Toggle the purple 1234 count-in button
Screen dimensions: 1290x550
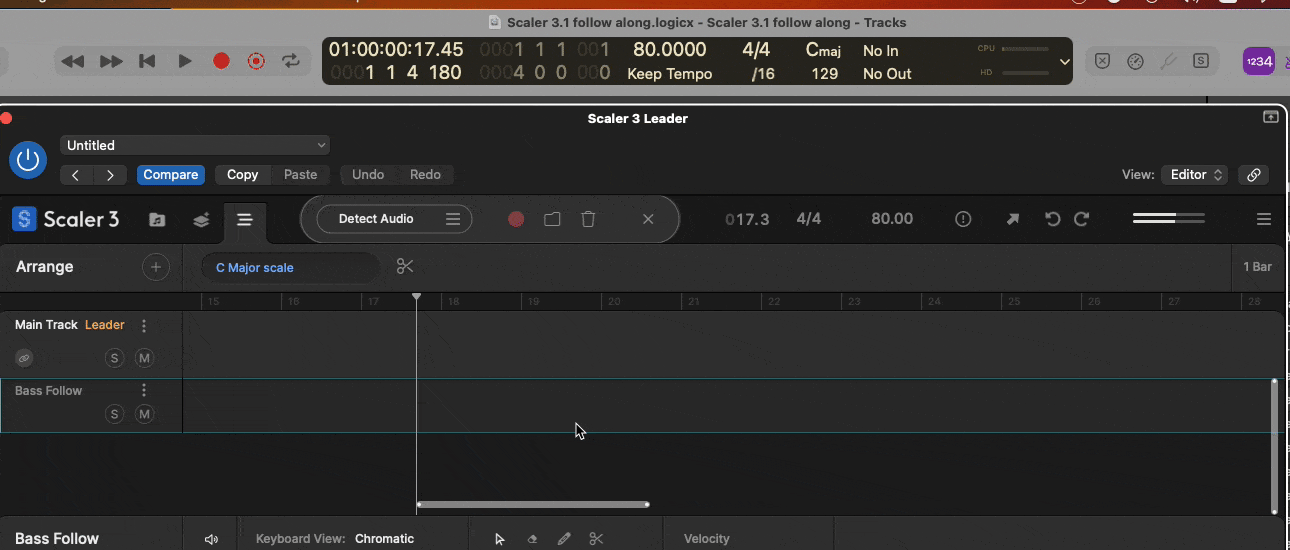tap(1258, 61)
